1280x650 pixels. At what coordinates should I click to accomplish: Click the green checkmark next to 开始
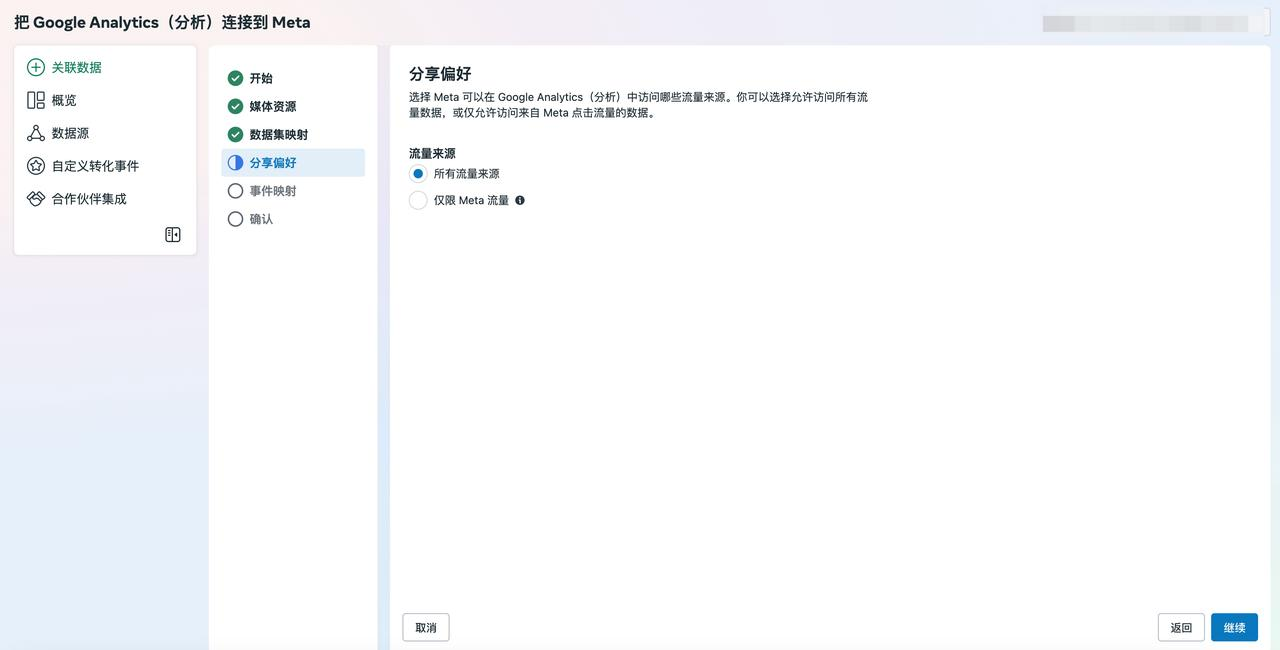tap(235, 78)
